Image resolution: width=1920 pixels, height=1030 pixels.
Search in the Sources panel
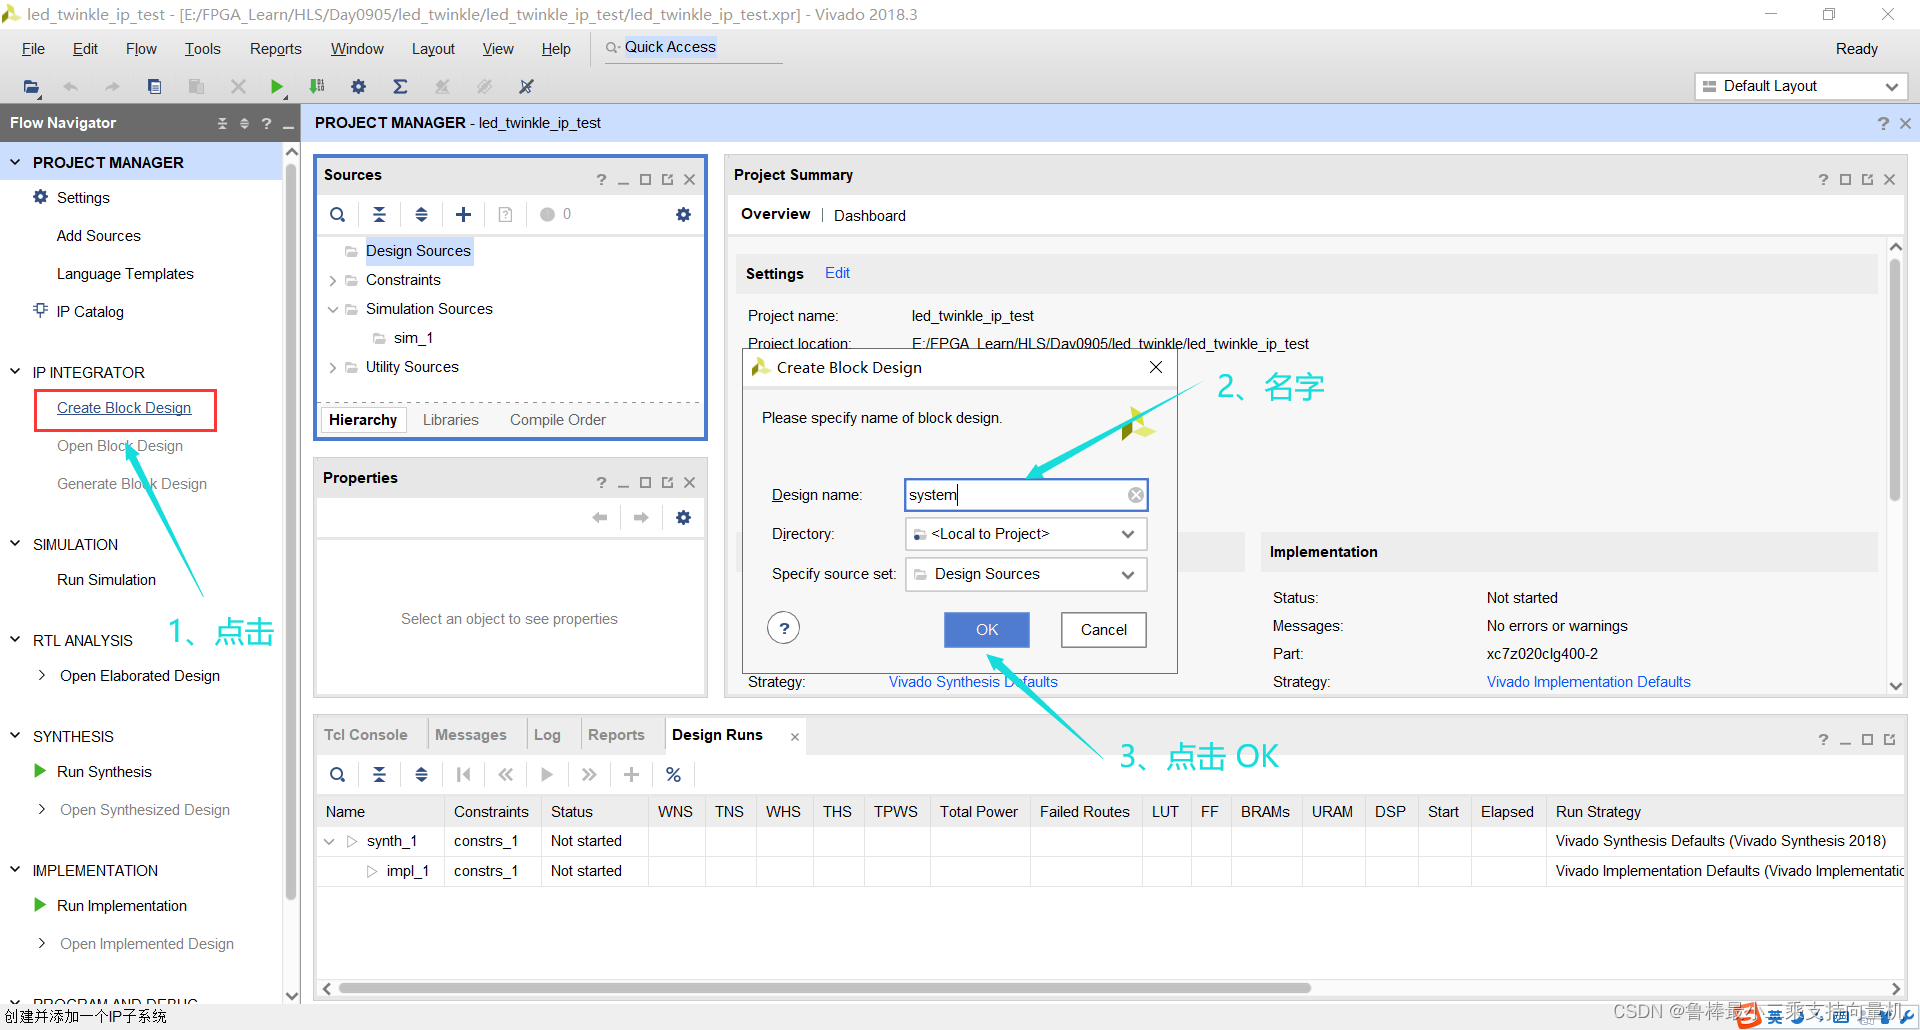[x=338, y=214]
